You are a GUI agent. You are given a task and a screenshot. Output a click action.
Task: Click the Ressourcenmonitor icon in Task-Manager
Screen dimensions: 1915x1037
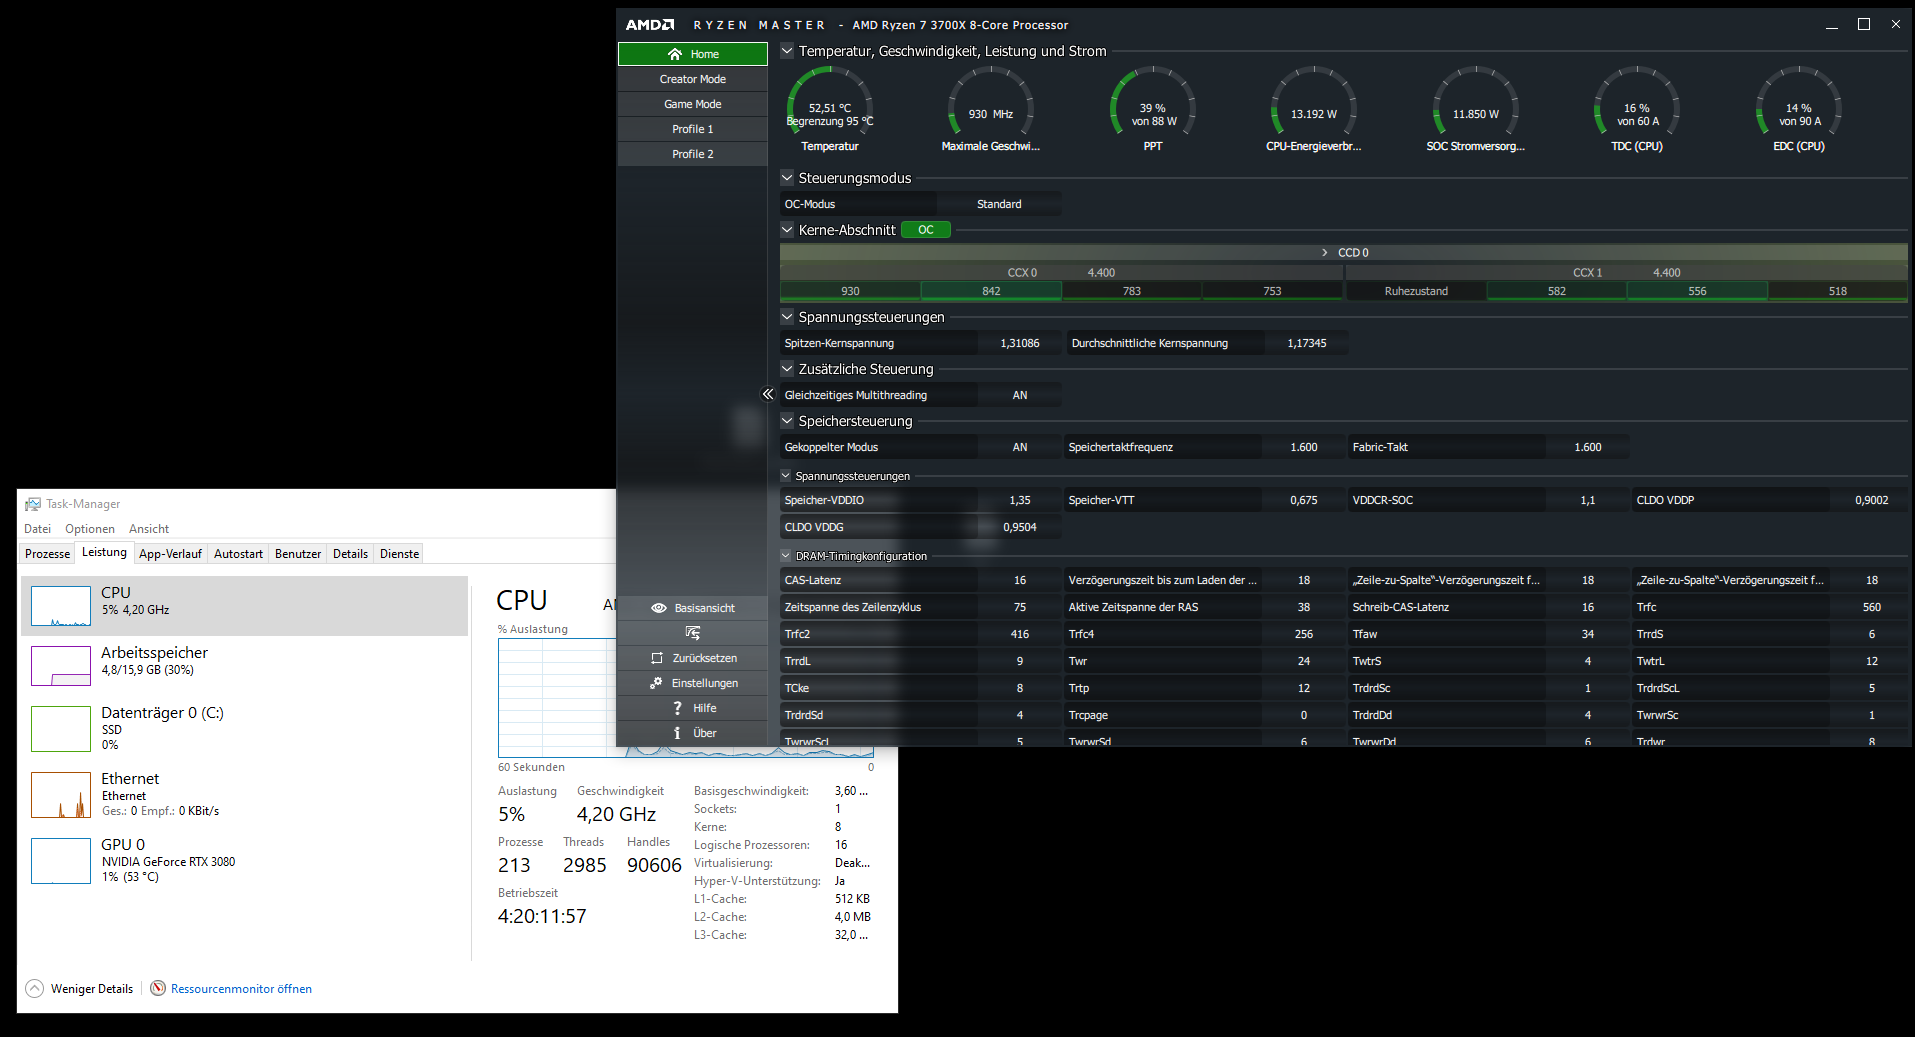(158, 988)
